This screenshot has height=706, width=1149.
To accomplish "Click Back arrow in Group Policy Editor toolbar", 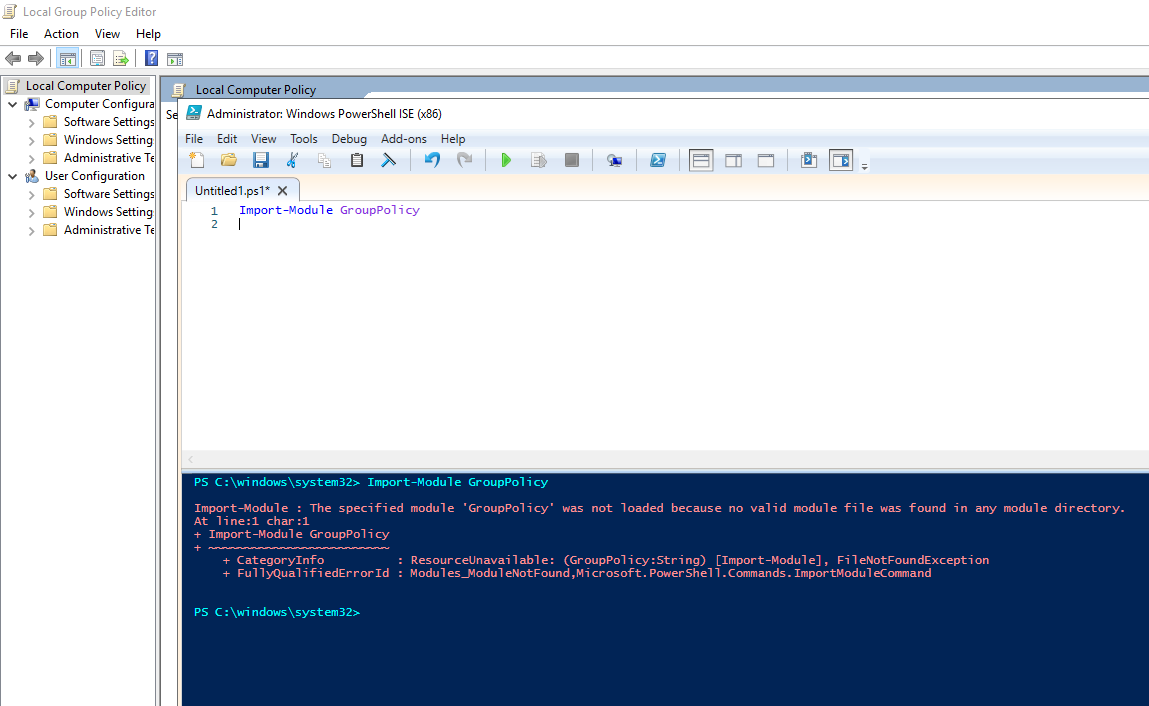I will point(13,59).
